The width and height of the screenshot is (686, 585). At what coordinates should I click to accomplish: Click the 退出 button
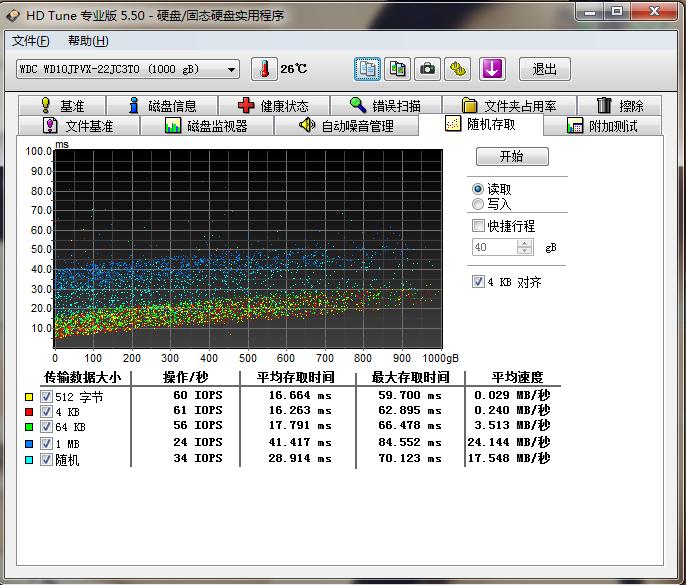tap(545, 69)
